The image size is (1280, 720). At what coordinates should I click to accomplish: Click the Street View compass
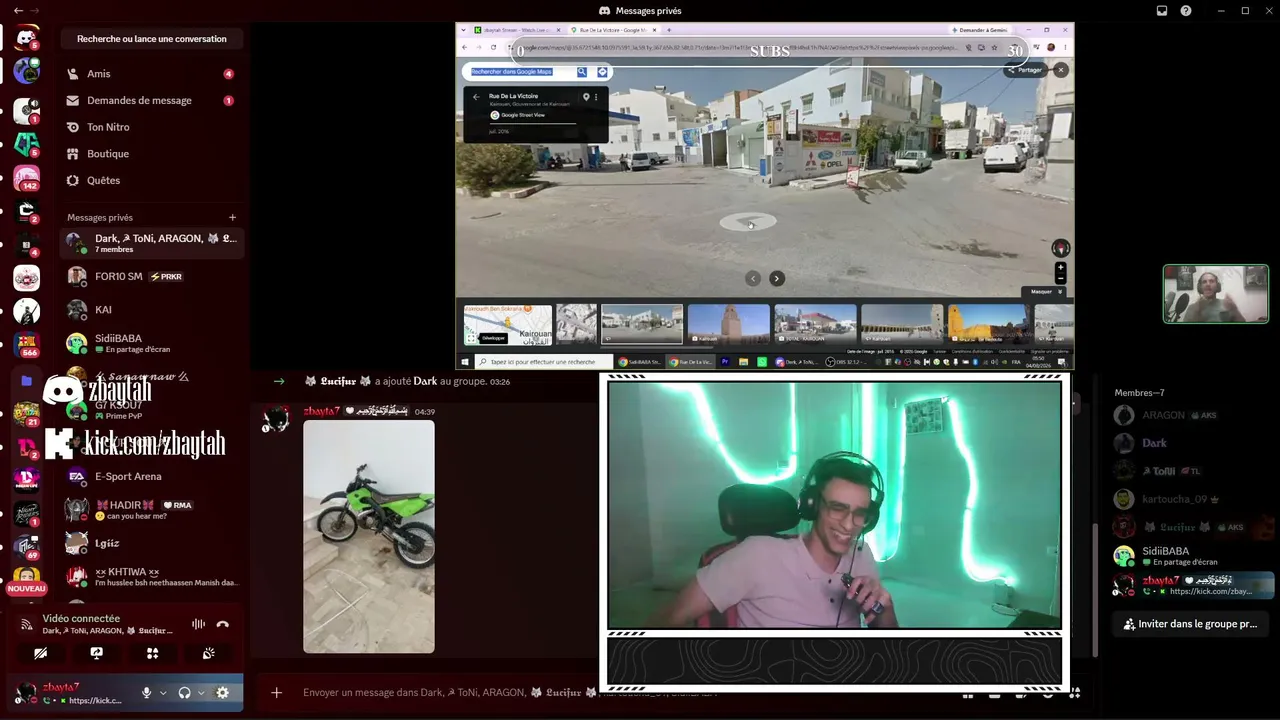click(1061, 247)
